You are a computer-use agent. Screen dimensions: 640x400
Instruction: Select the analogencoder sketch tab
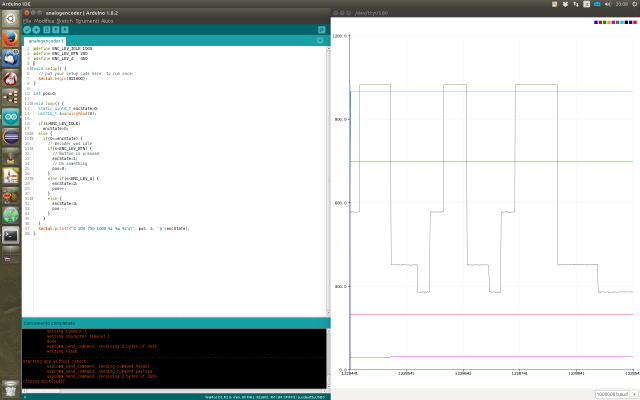pyautogui.click(x=46, y=41)
